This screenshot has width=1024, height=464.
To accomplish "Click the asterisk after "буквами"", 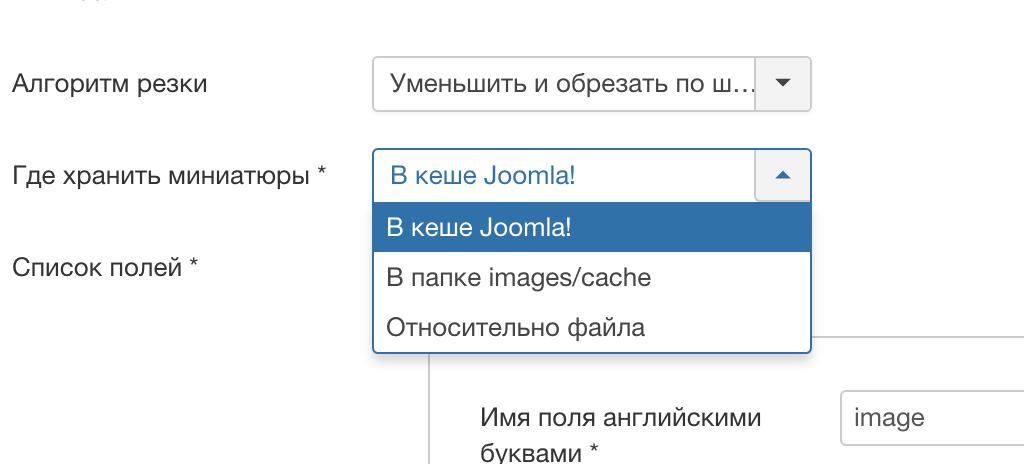I will coord(594,451).
